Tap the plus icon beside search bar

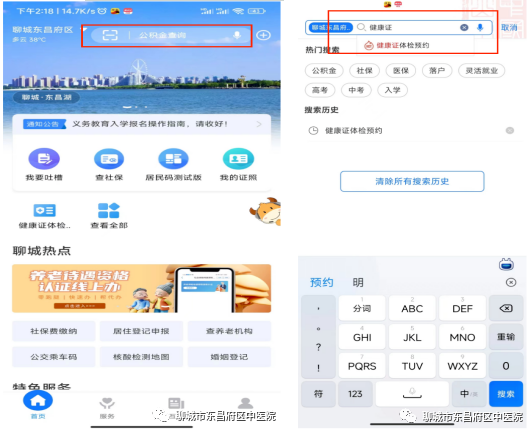point(264,35)
